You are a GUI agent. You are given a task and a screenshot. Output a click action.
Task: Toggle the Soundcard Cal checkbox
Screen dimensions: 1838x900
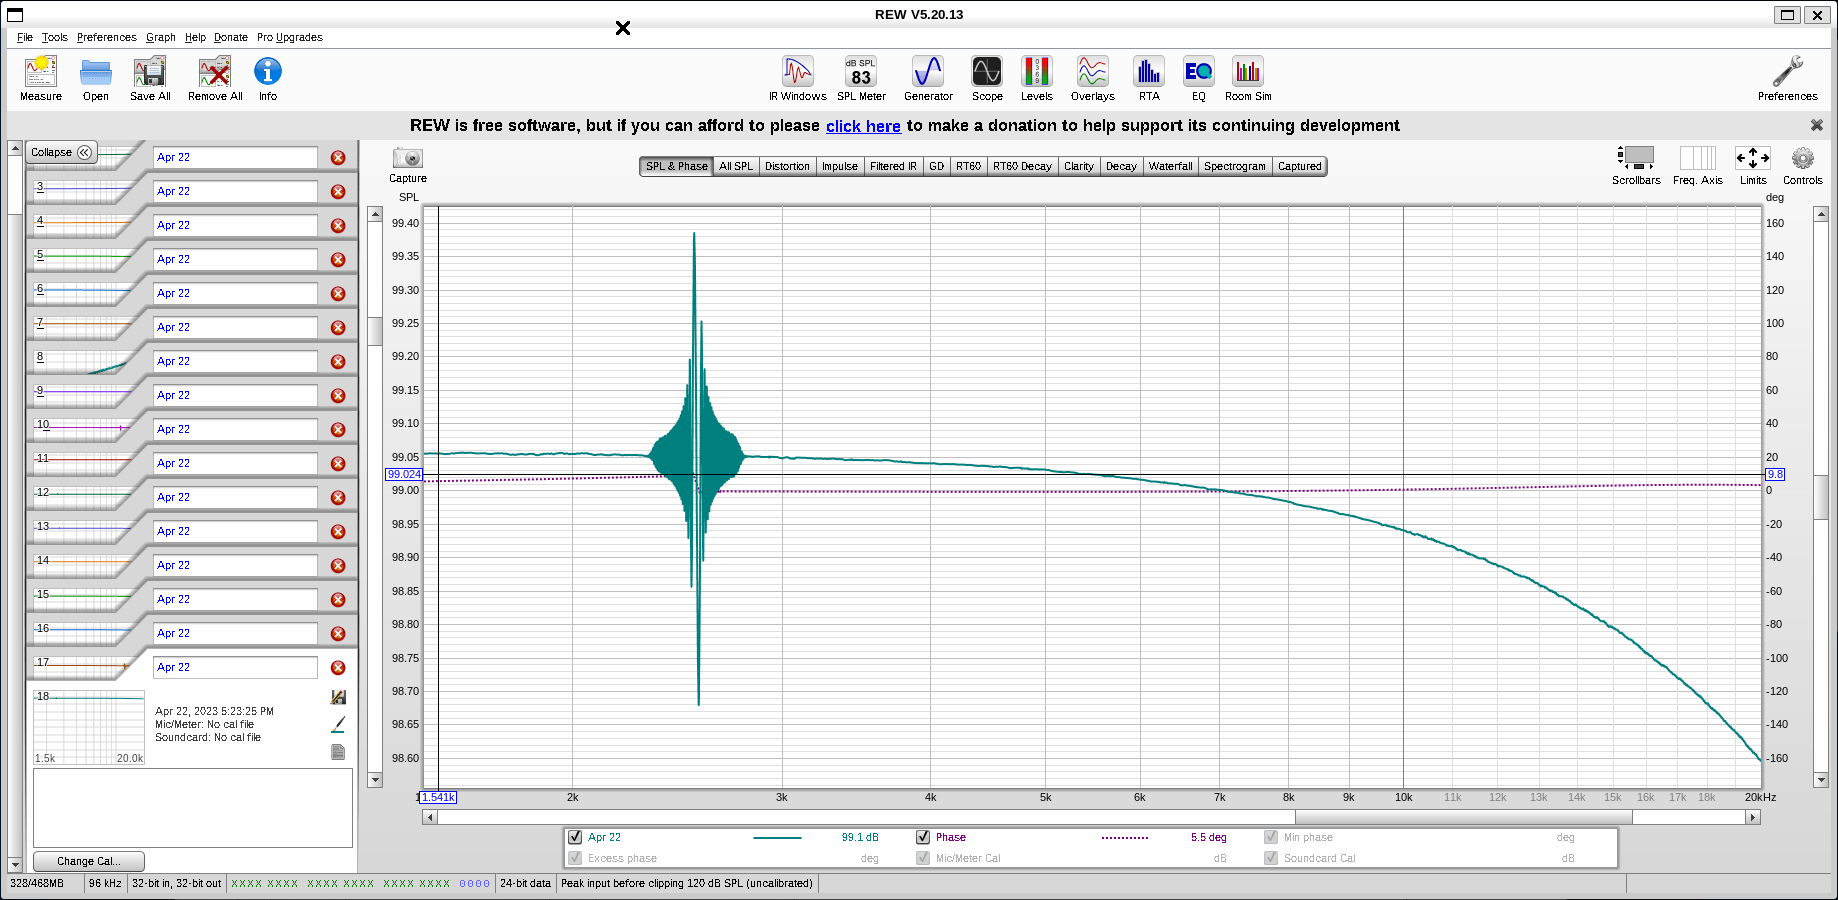coord(1271,858)
